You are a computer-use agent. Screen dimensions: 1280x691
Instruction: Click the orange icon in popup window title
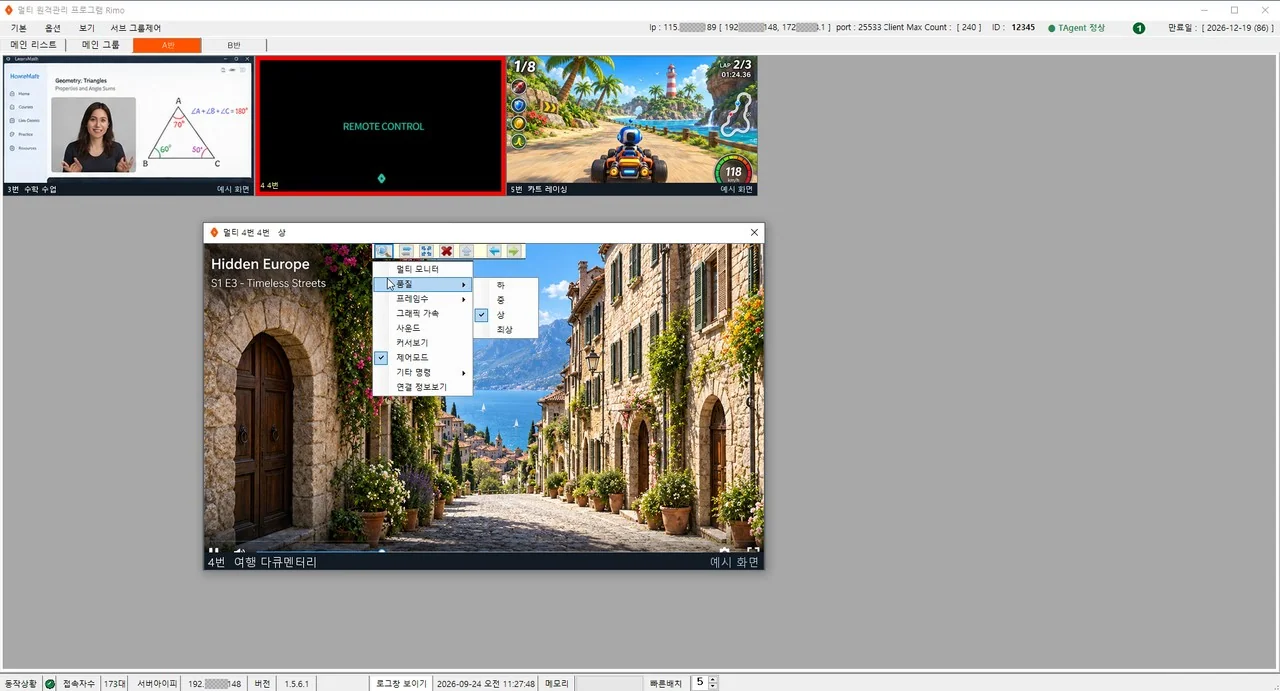click(213, 232)
